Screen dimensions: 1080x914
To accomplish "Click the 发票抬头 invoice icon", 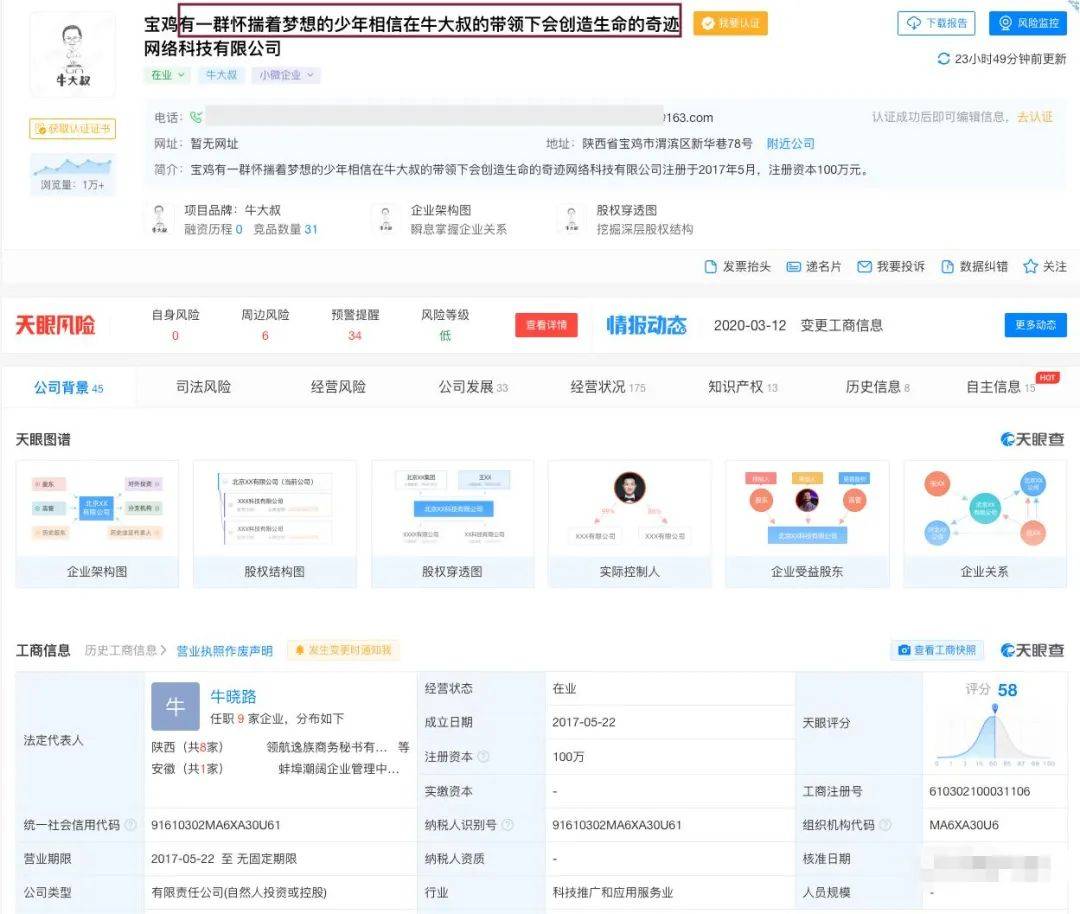I will [711, 267].
